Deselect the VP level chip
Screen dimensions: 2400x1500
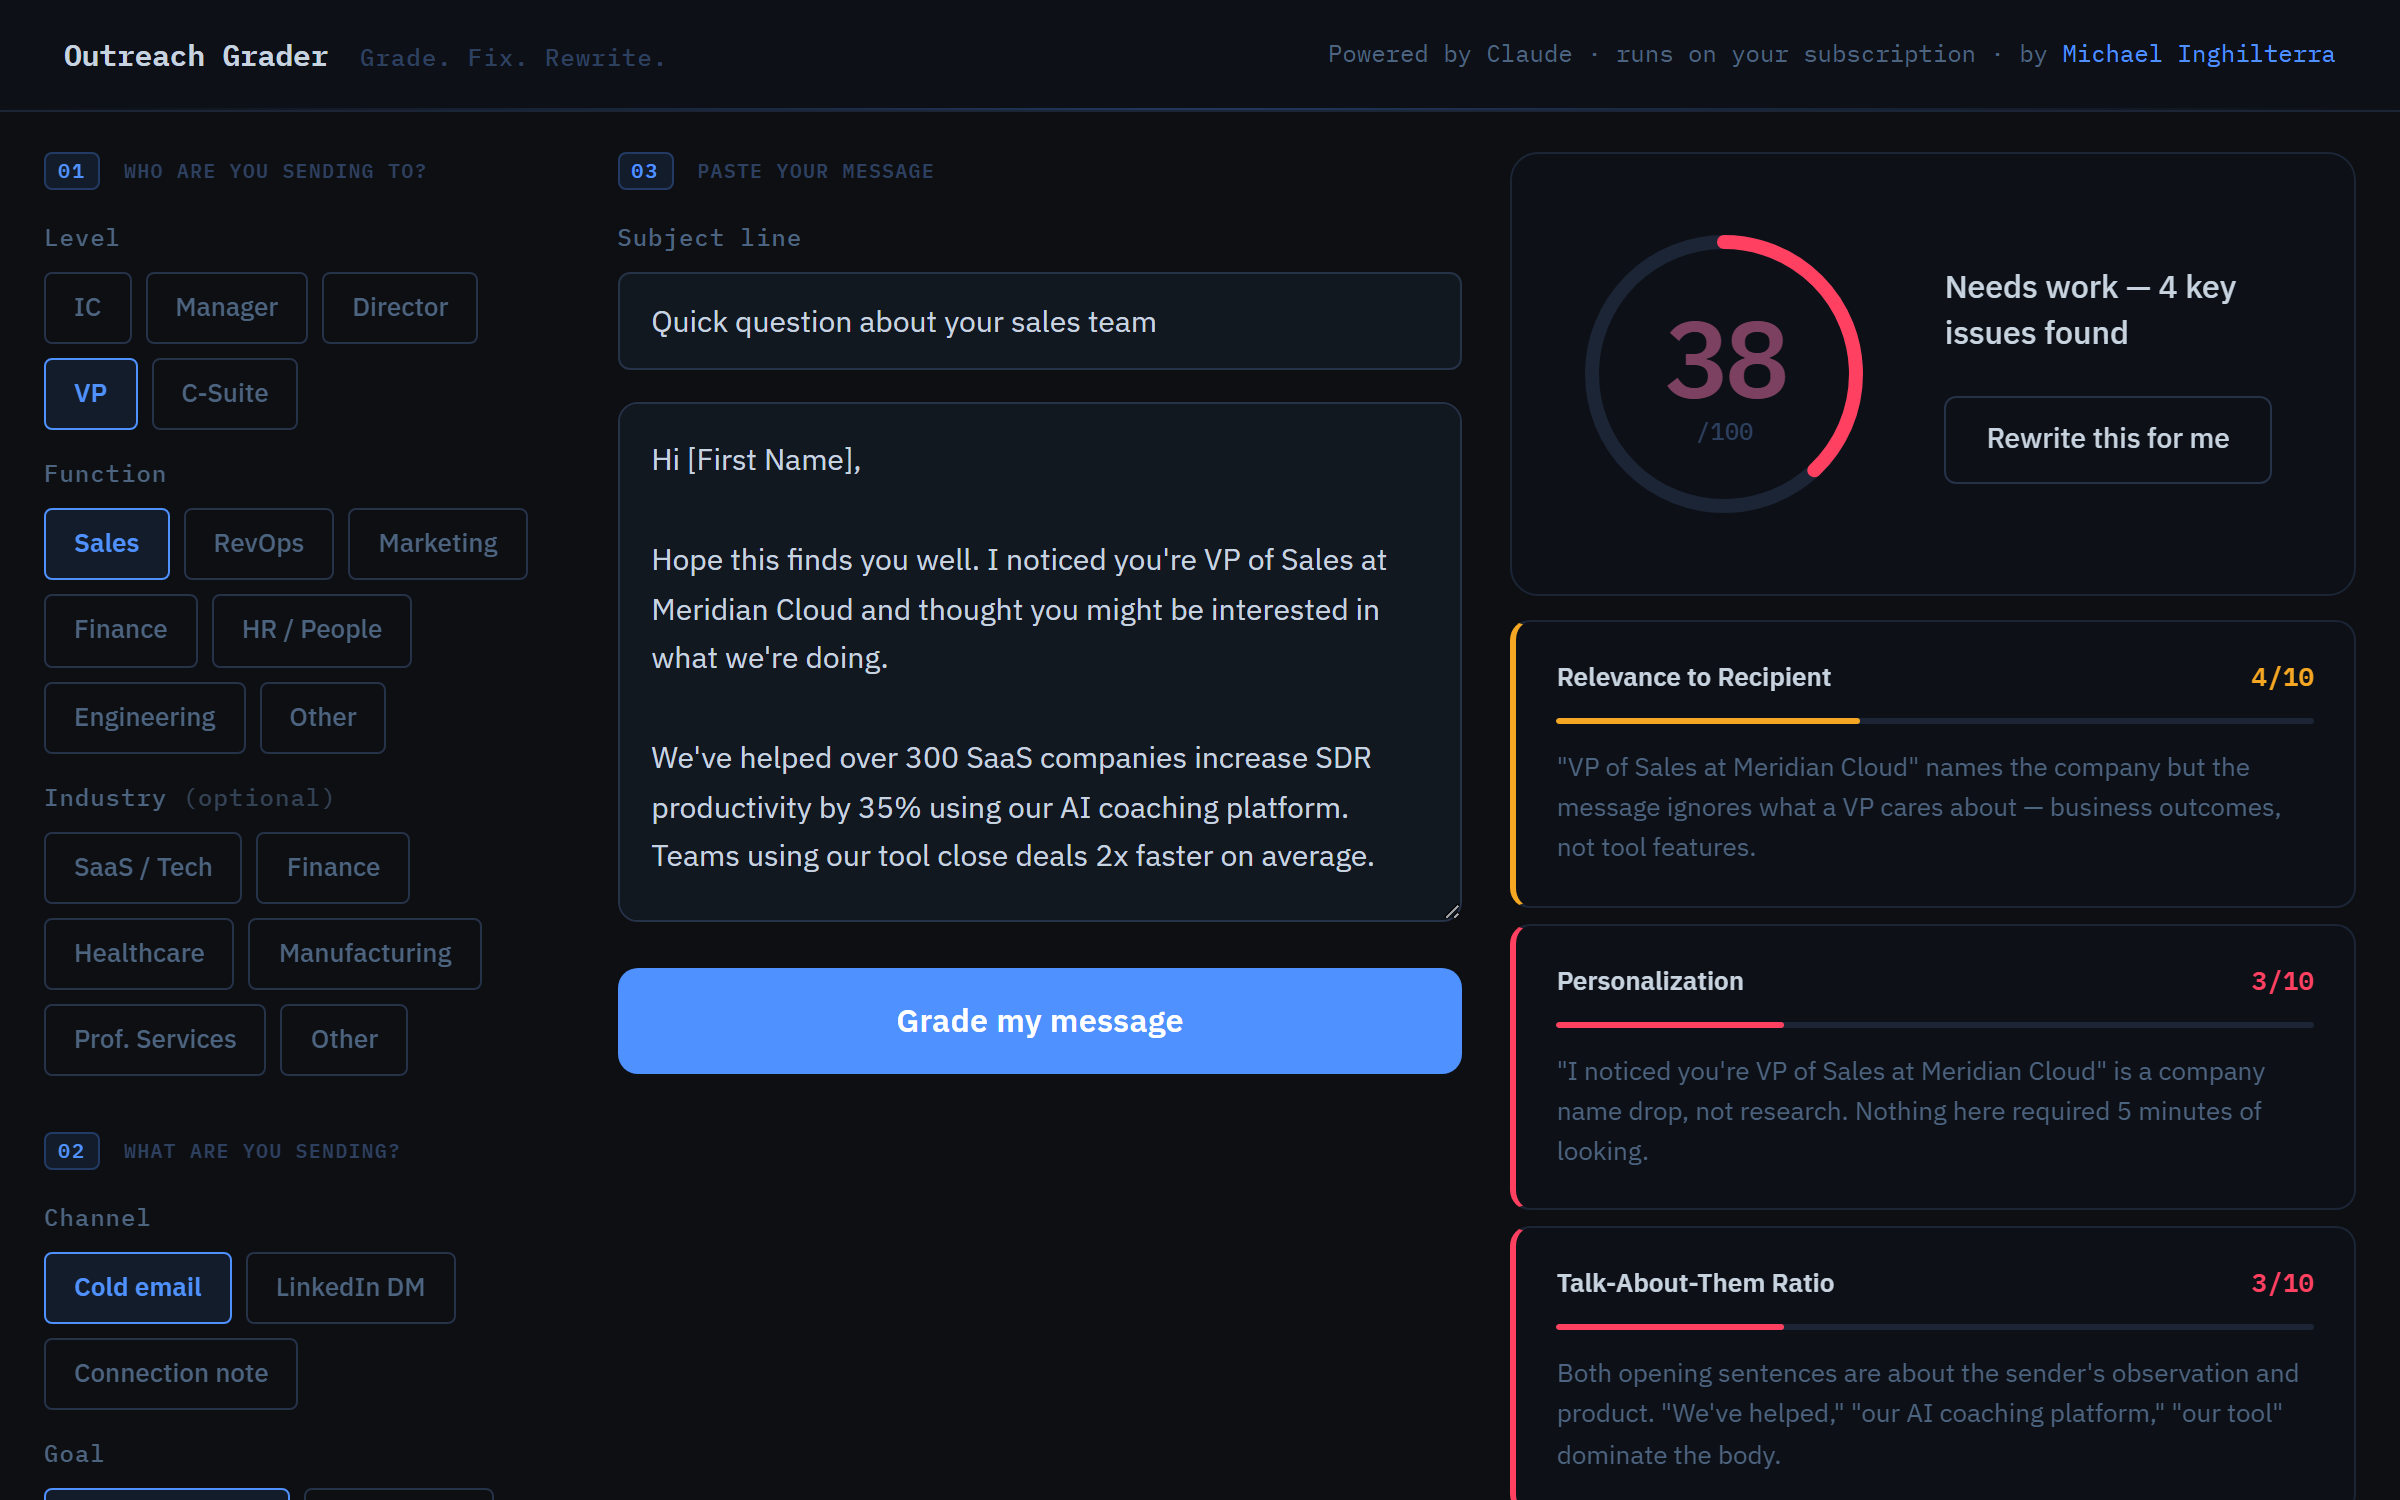point(91,393)
